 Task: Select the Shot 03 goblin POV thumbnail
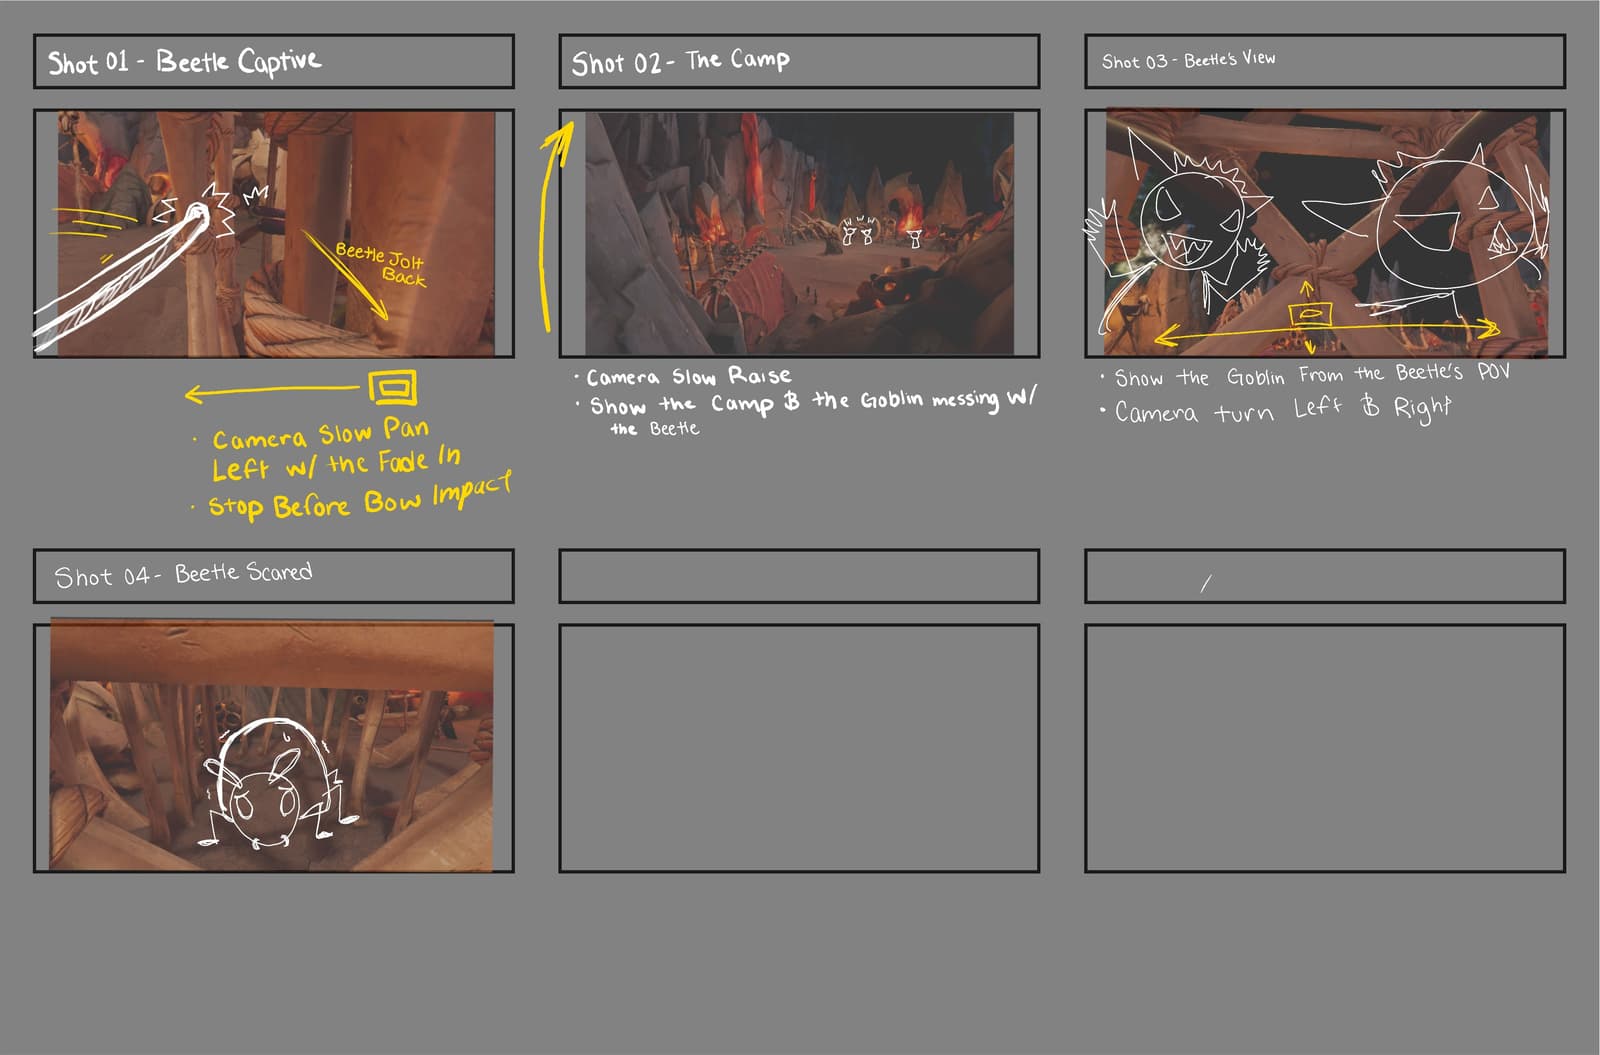click(x=1325, y=233)
